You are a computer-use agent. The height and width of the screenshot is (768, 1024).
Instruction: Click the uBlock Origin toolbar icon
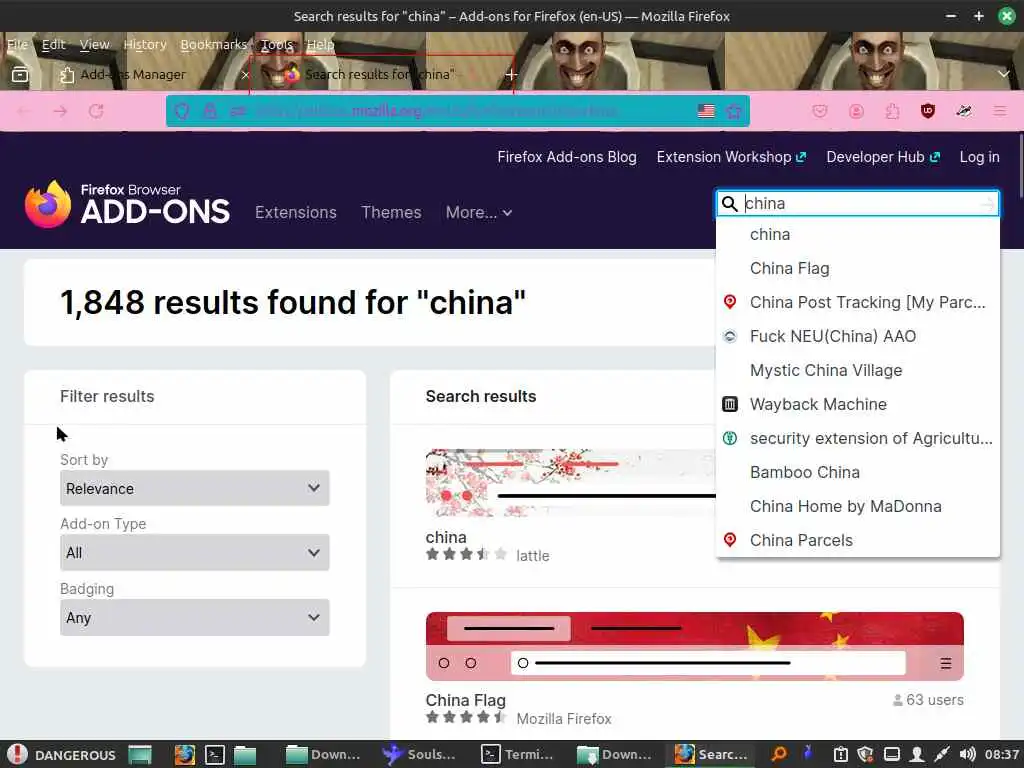pyautogui.click(x=927, y=111)
